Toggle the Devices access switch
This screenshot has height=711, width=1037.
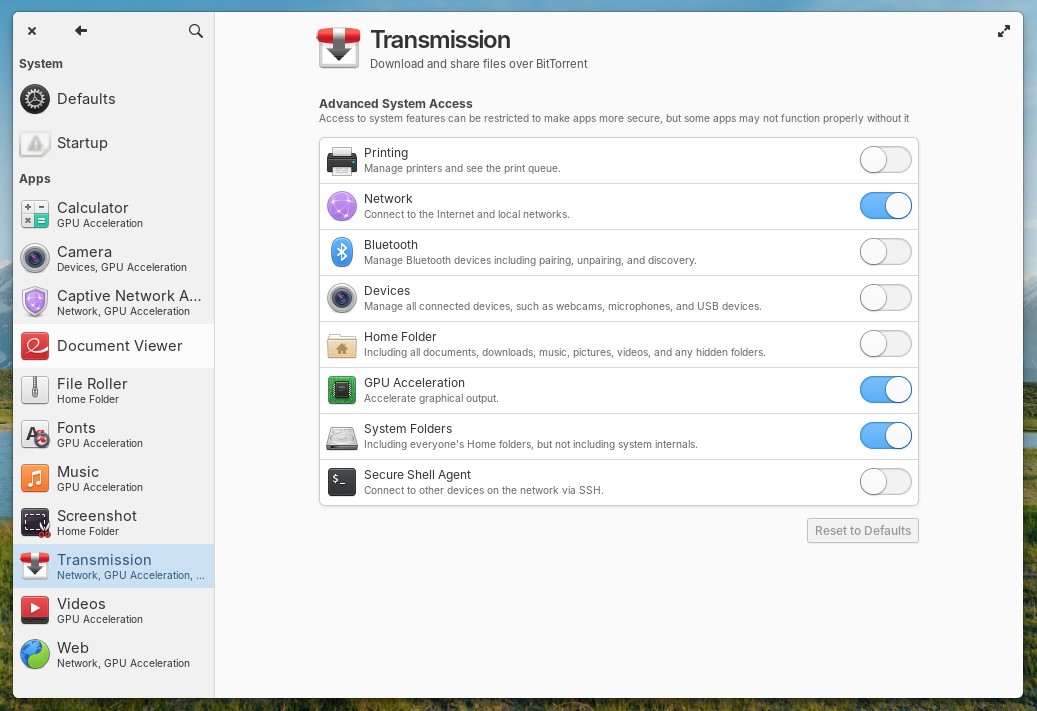pos(886,298)
